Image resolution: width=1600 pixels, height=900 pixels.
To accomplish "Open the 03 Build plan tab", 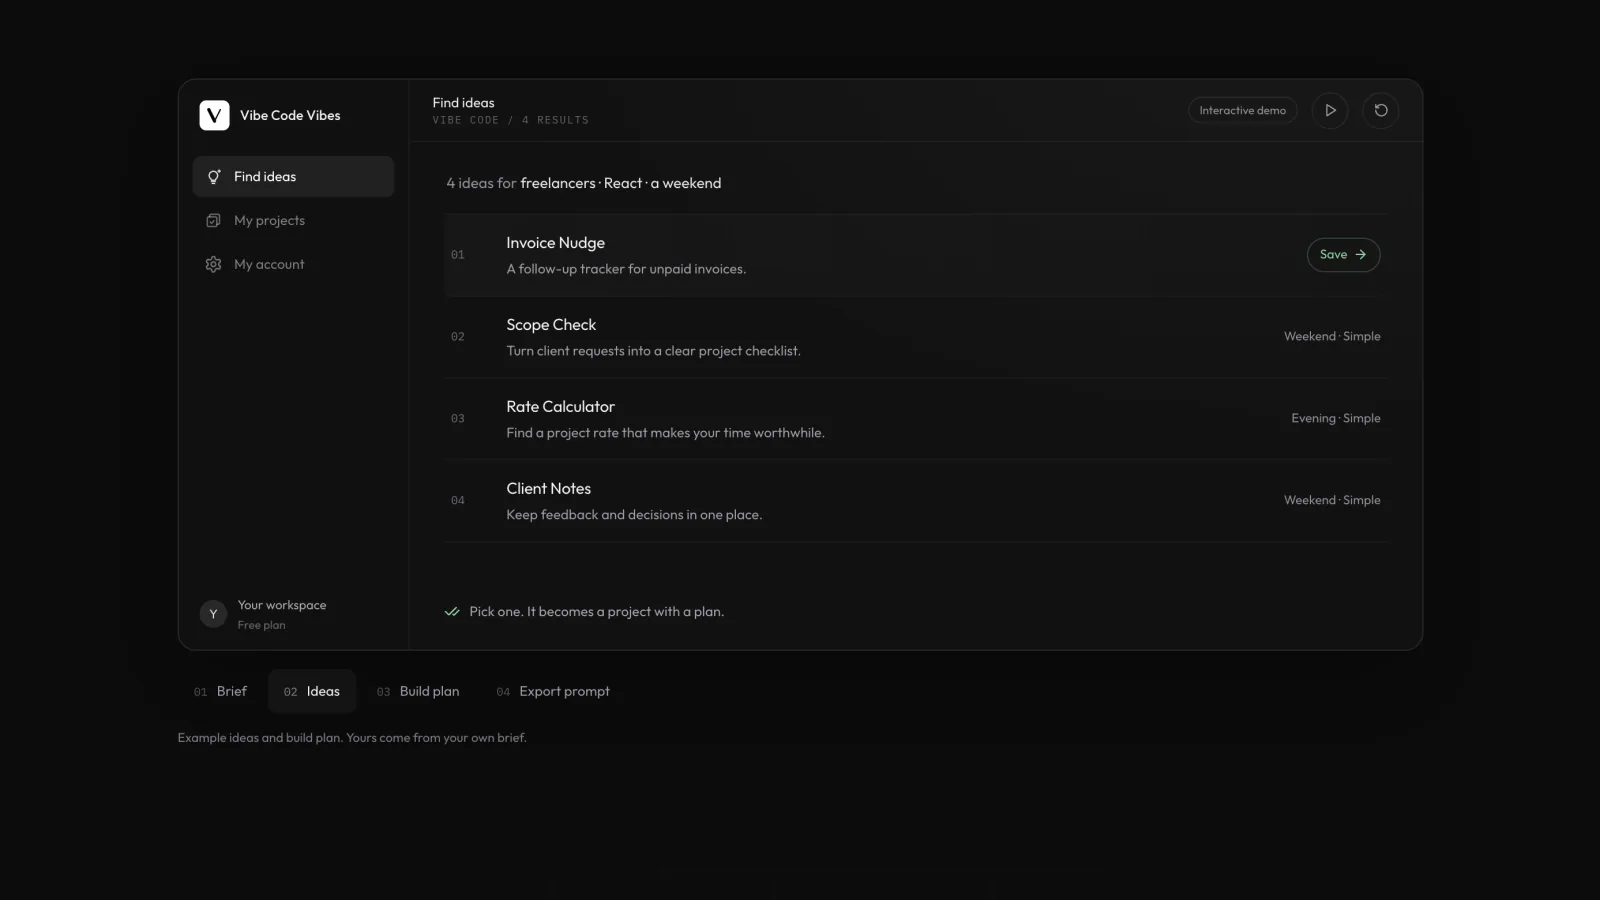I will [418, 691].
